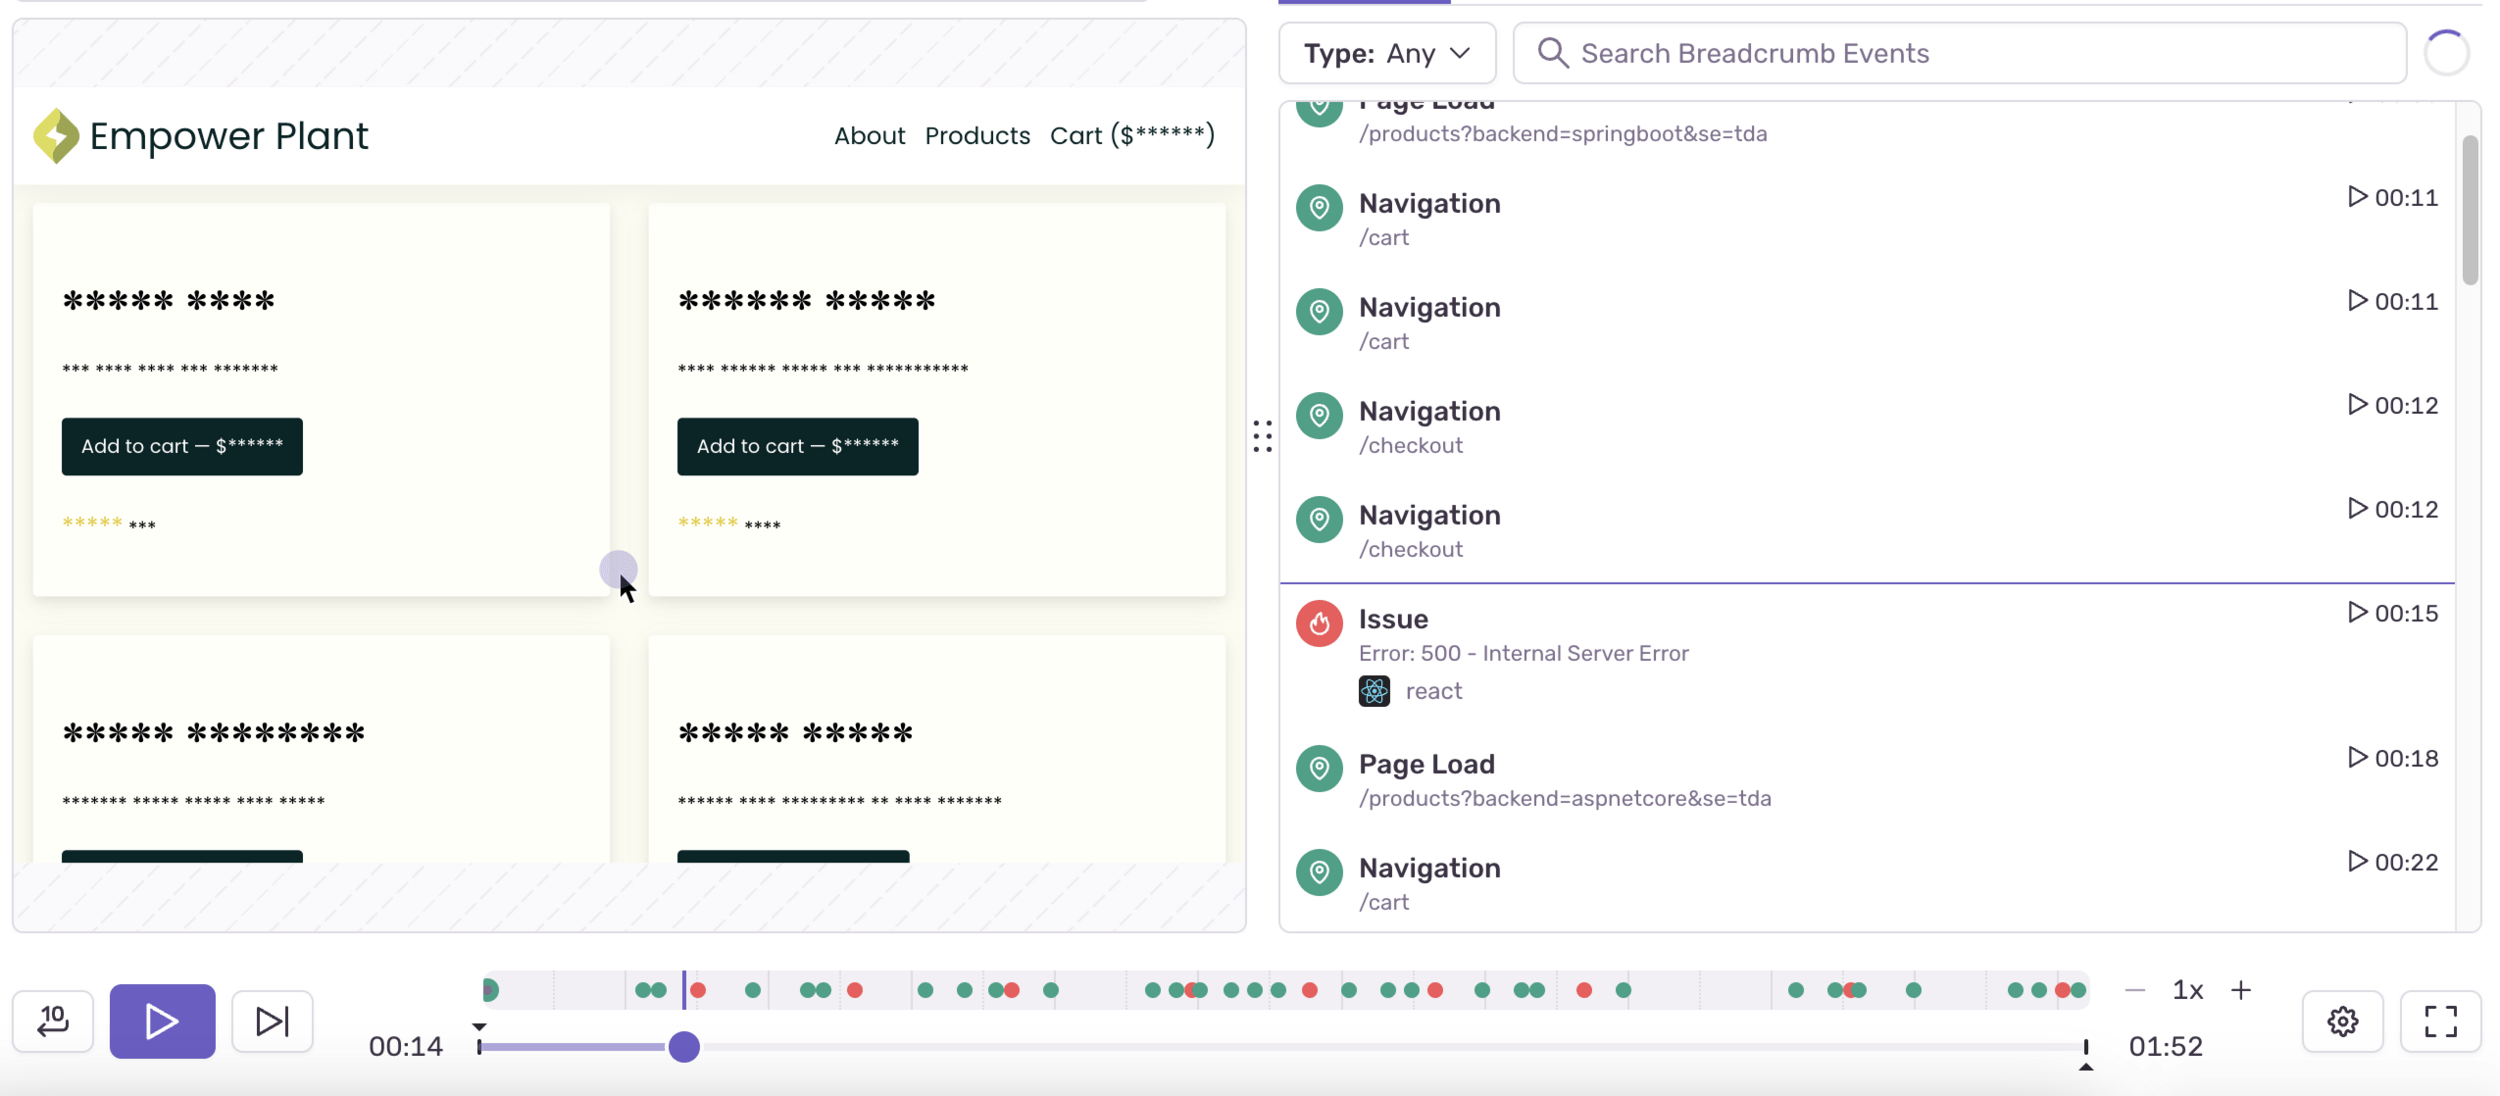Jump to 00:18 Page Load timestamp

[2393, 758]
